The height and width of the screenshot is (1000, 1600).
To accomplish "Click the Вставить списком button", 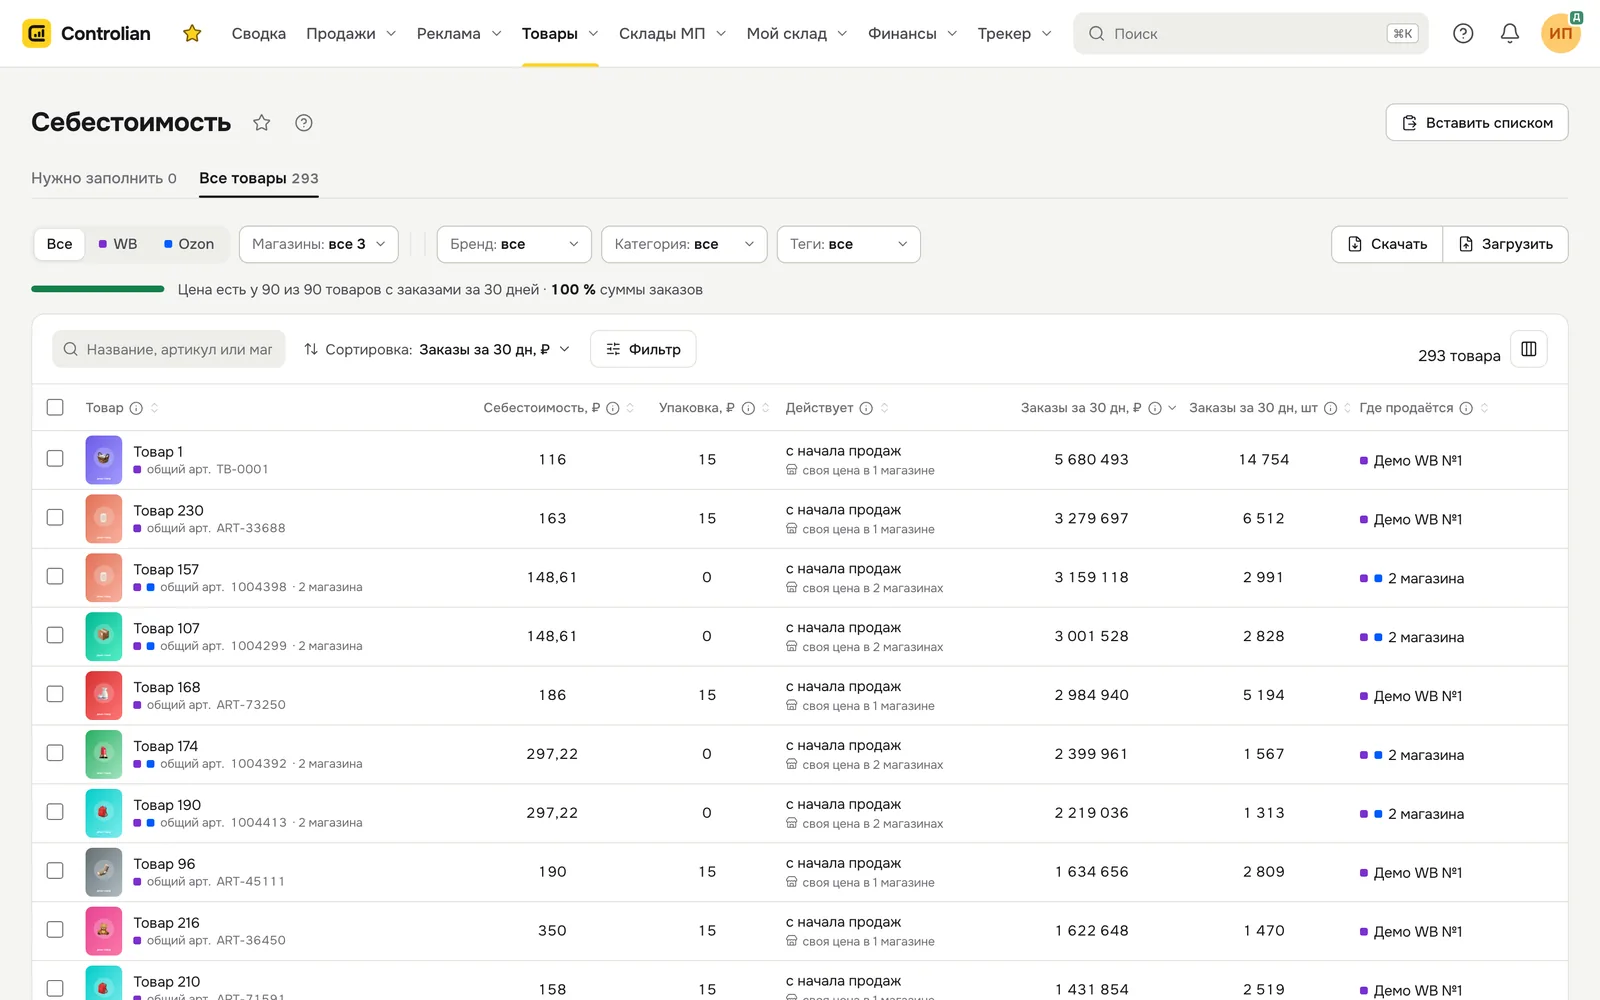I will tap(1477, 122).
